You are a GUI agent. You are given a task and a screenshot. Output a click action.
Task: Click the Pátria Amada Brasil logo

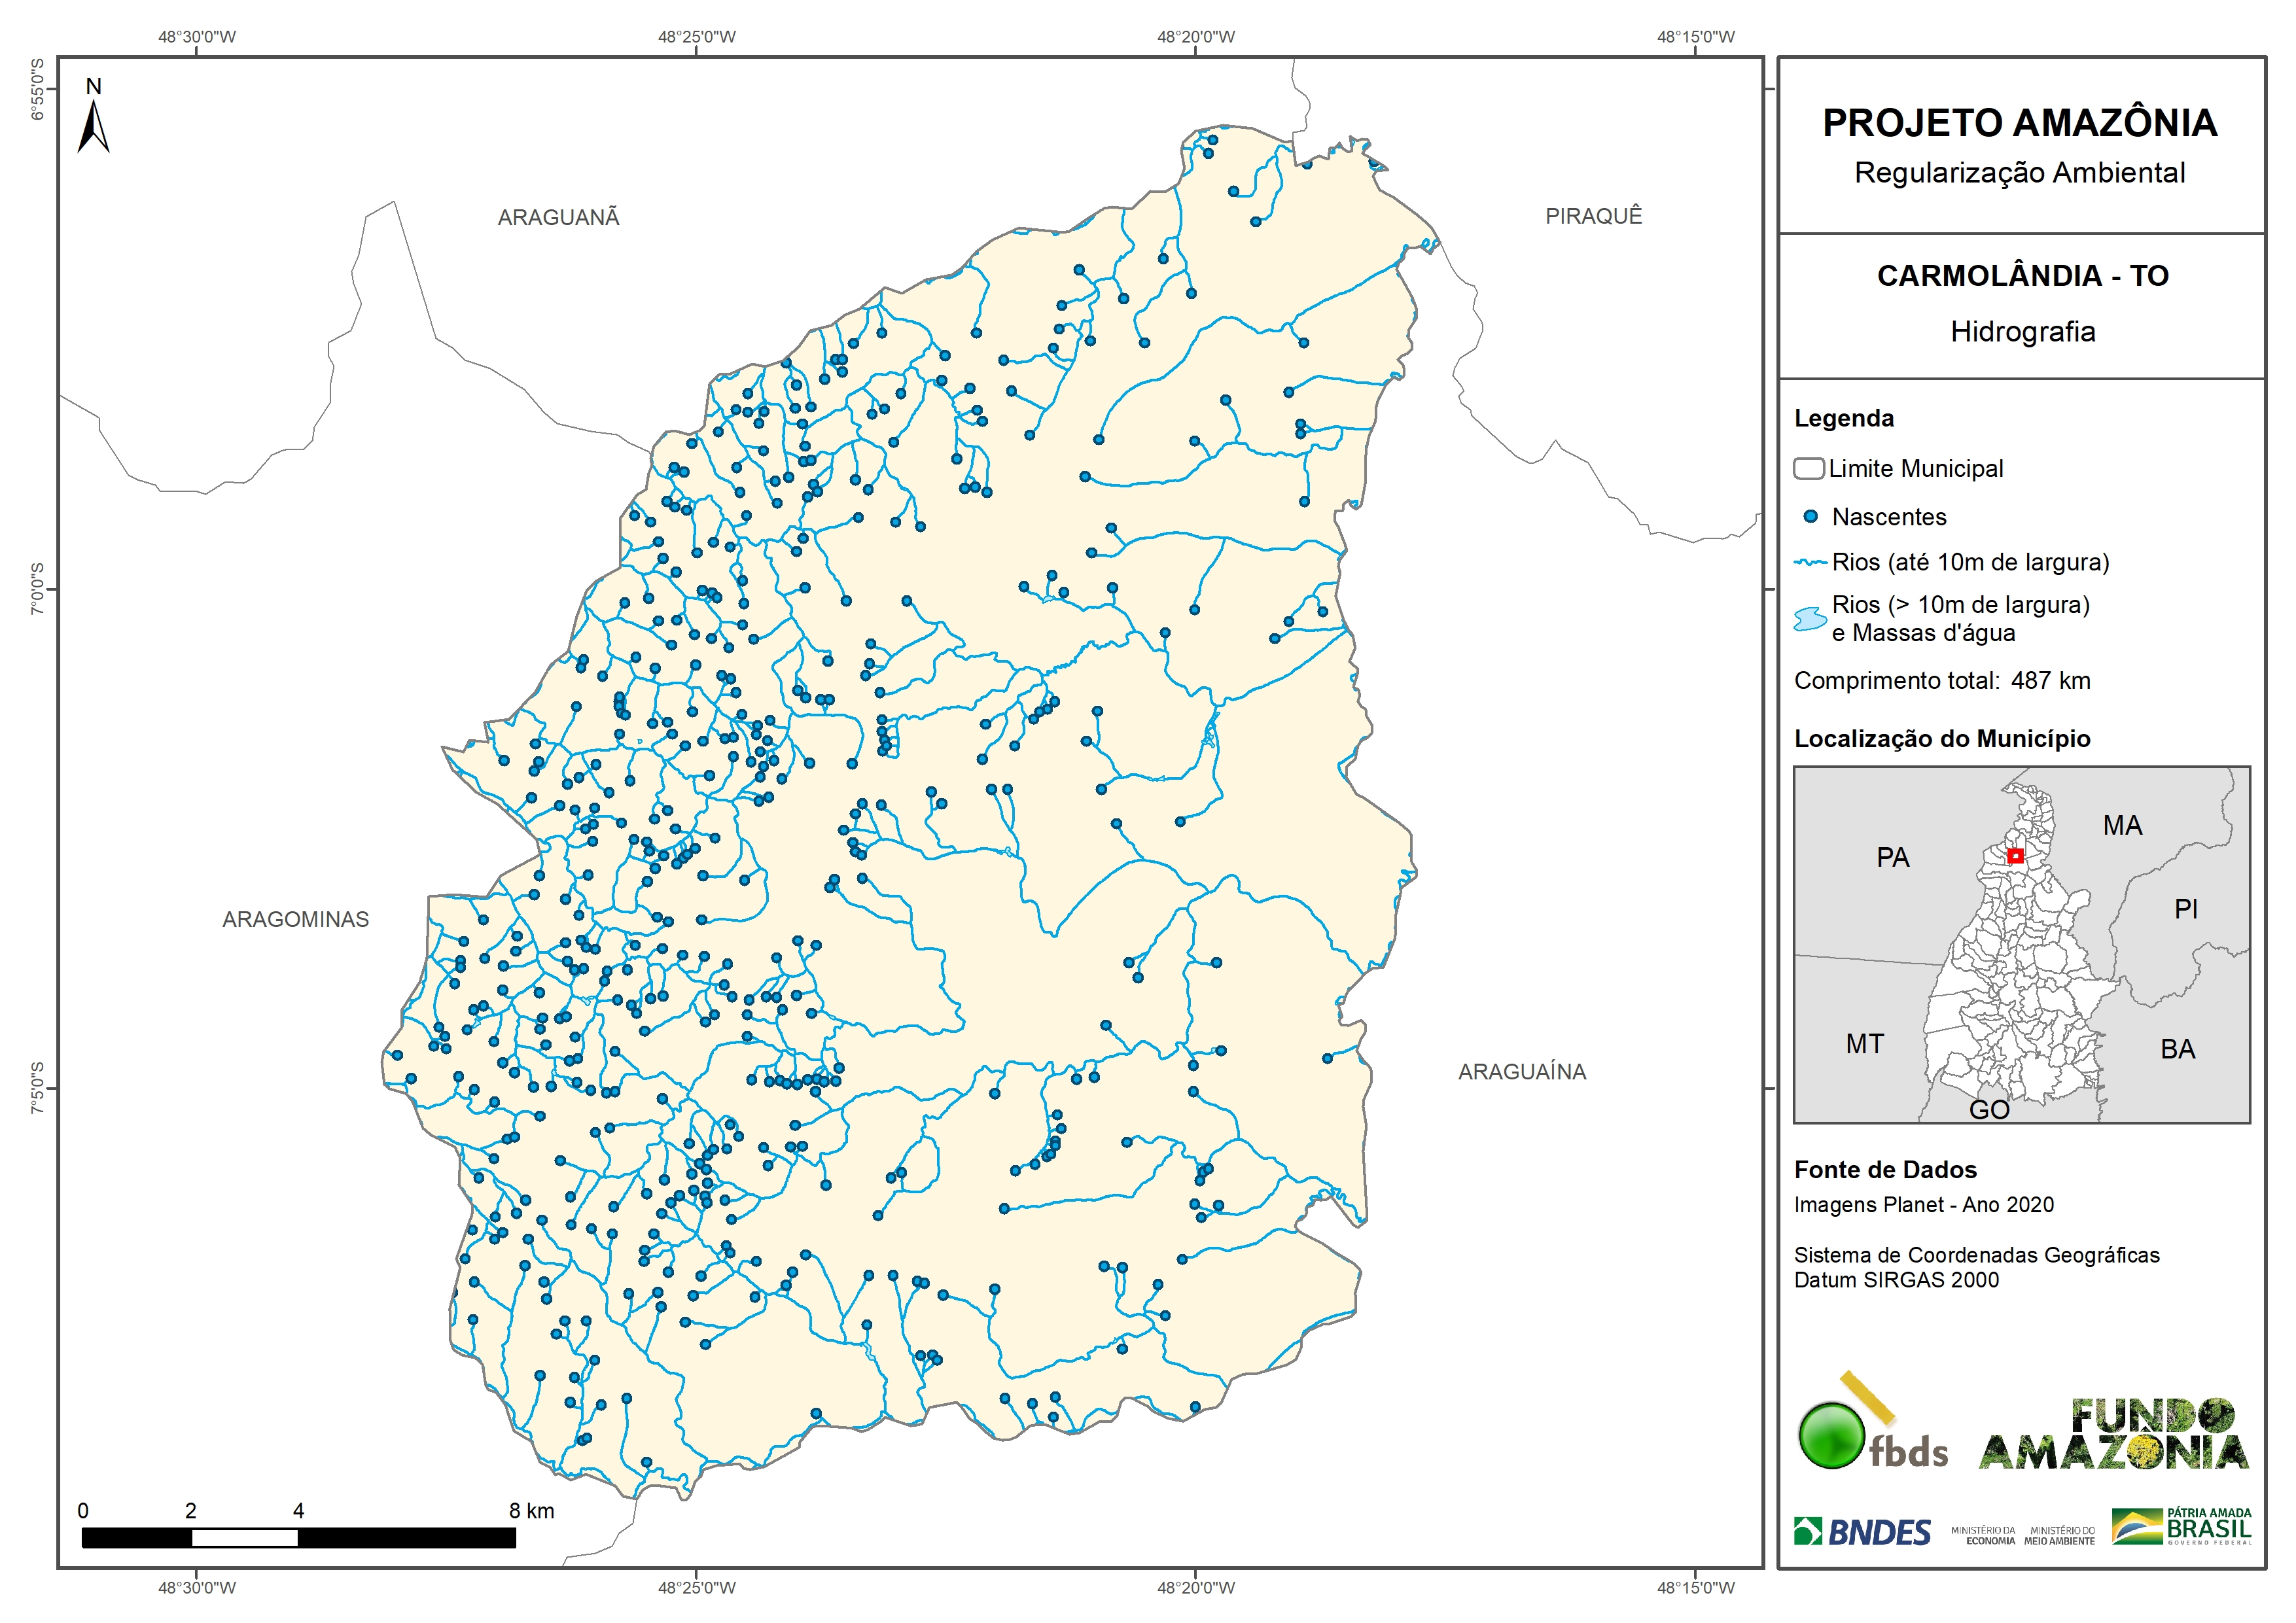click(x=2181, y=1526)
